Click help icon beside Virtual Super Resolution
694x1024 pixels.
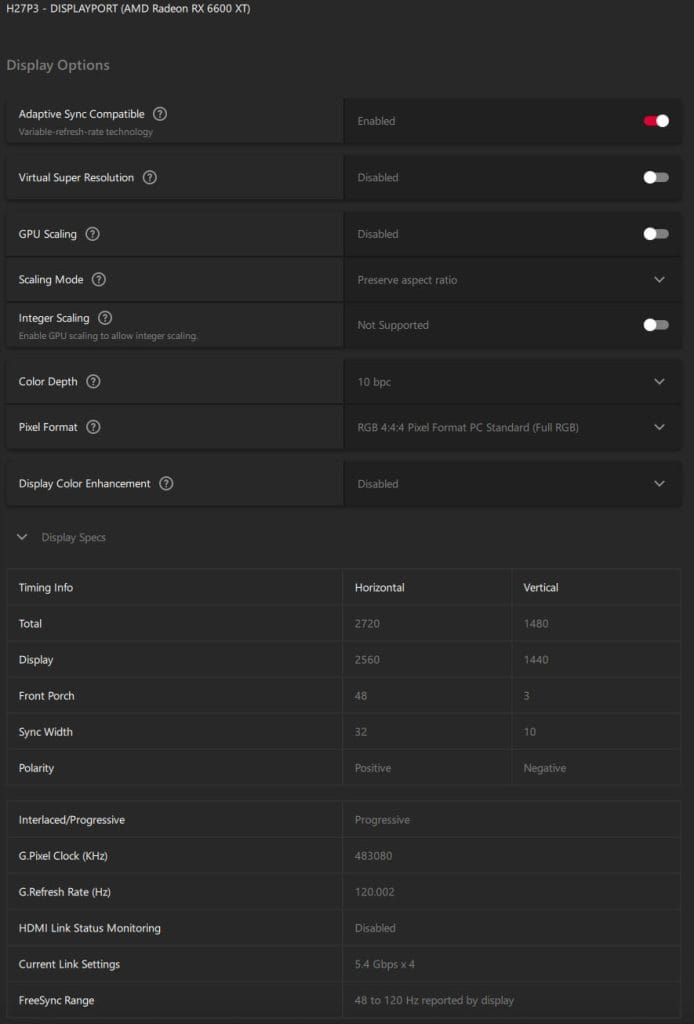(150, 178)
